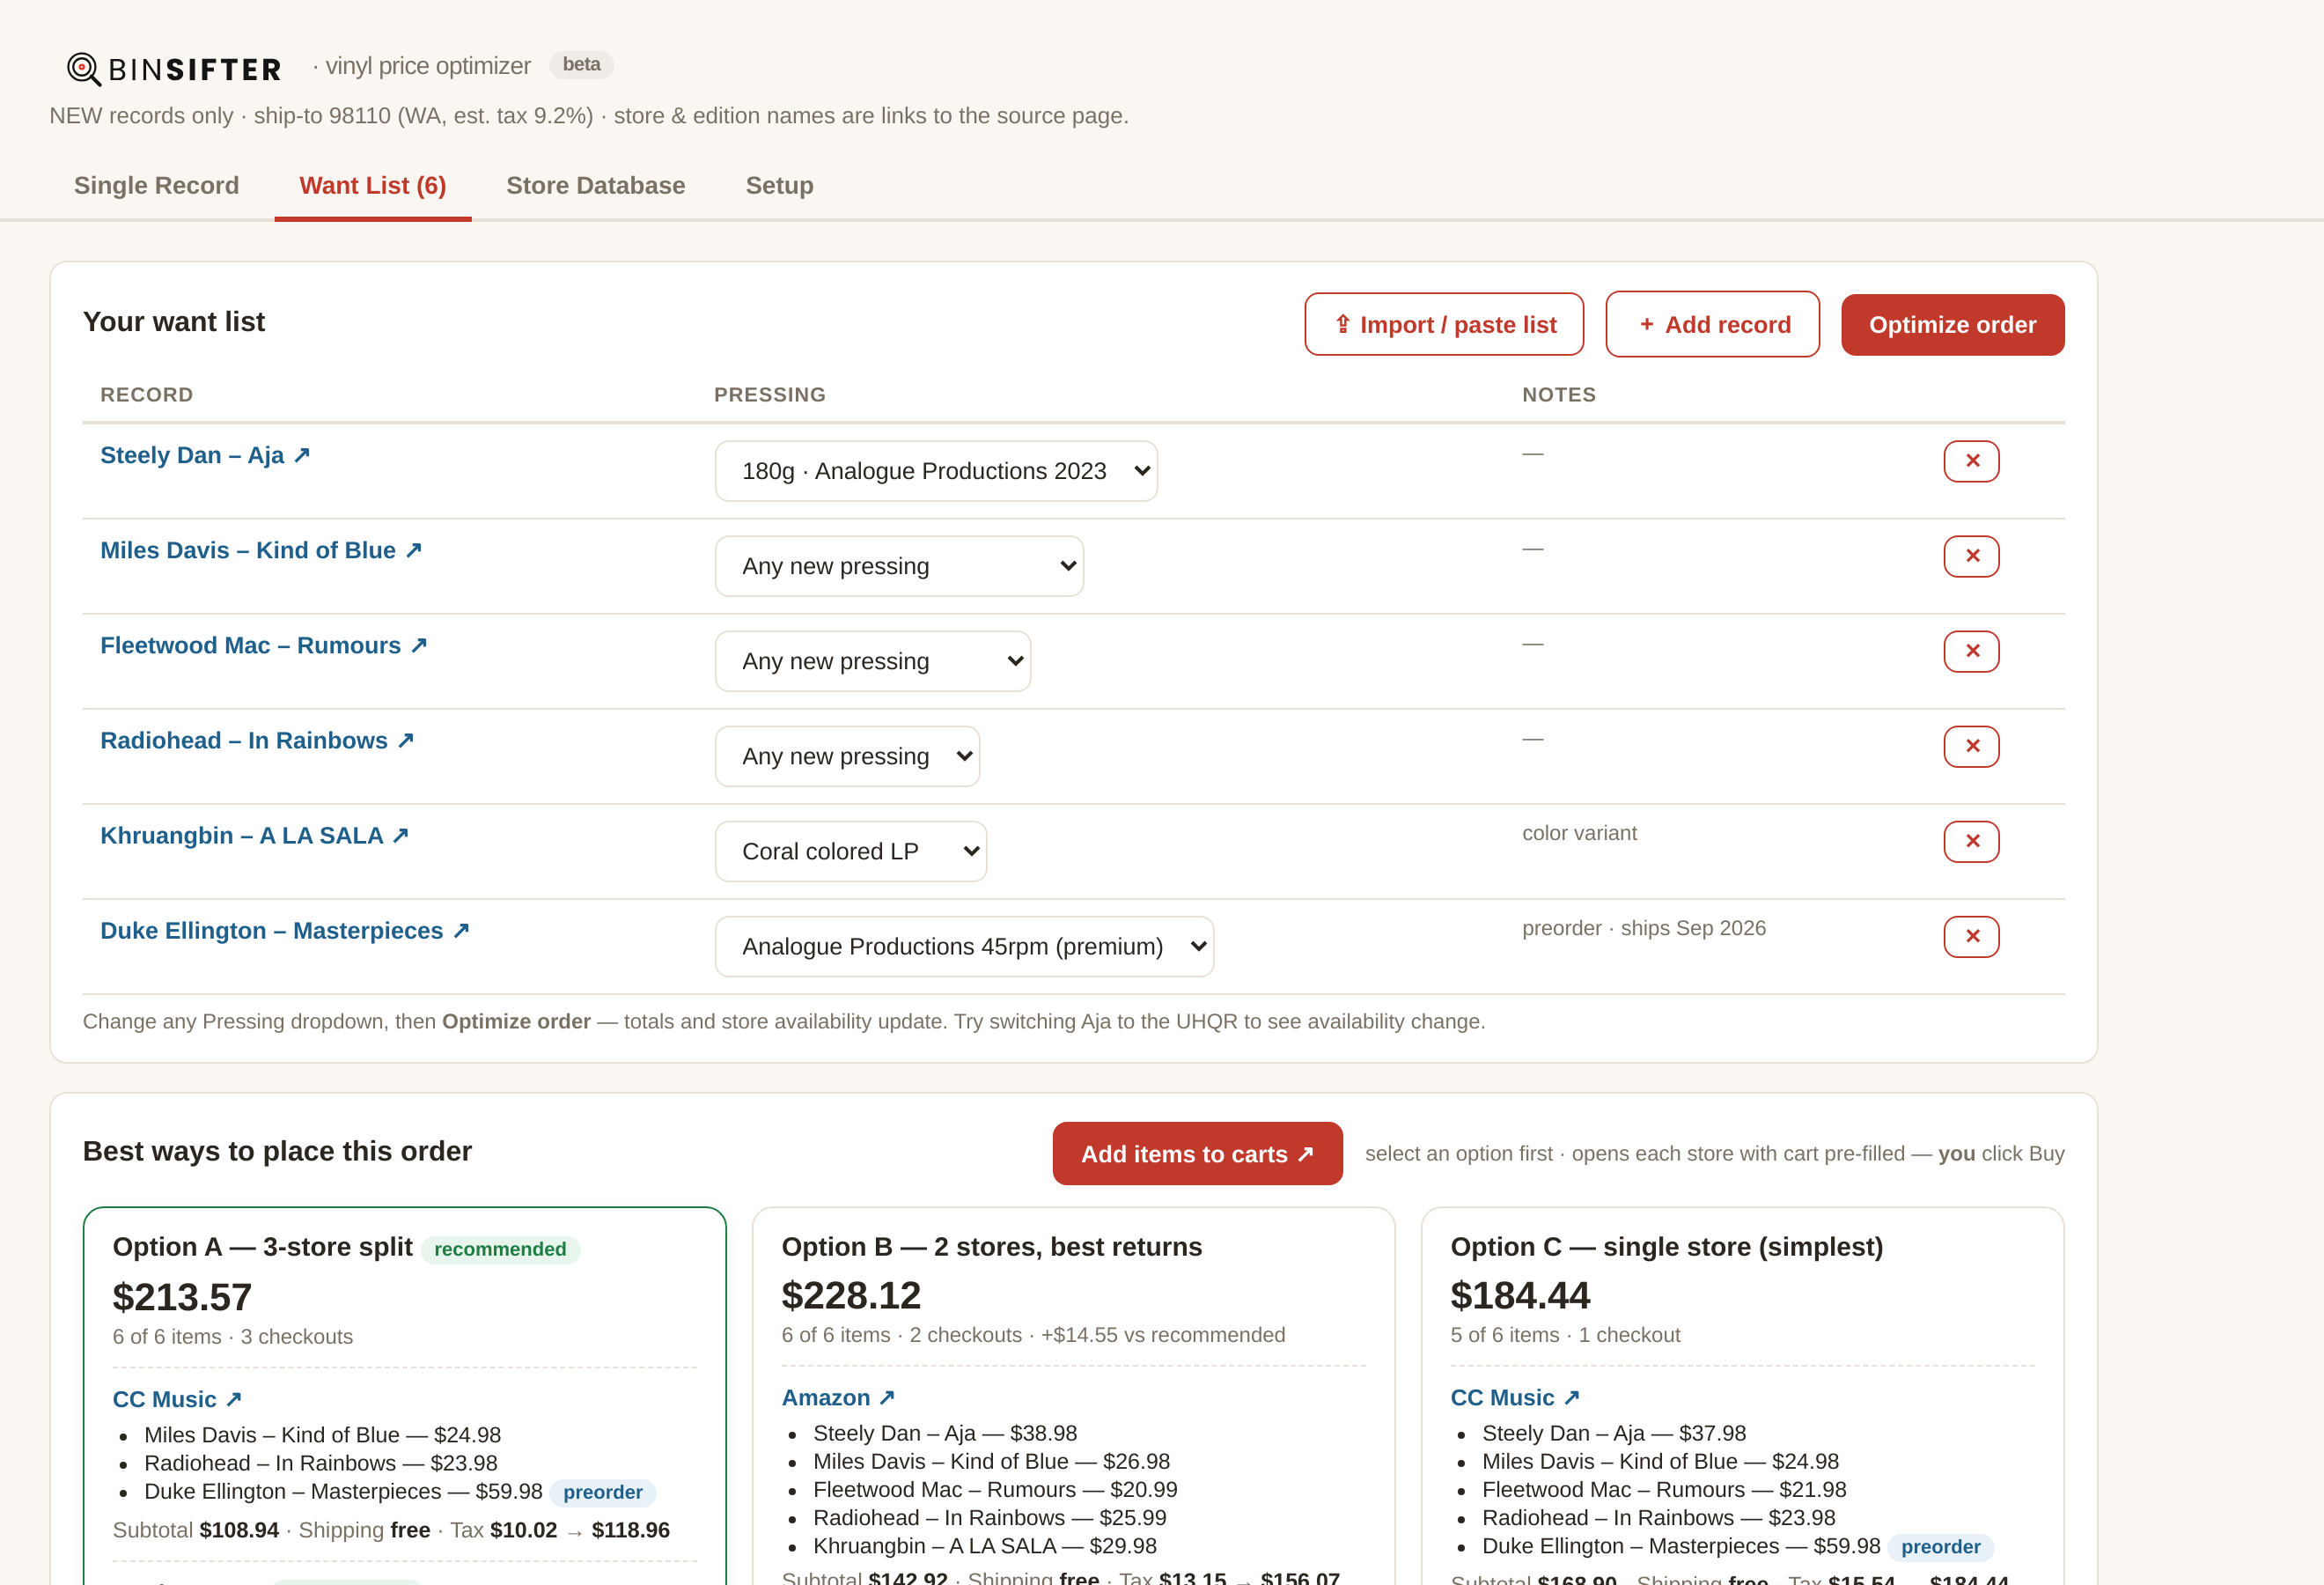
Task: Click 'Khruangbin – A LA SALA — $29.98' item
Action: click(x=985, y=1546)
